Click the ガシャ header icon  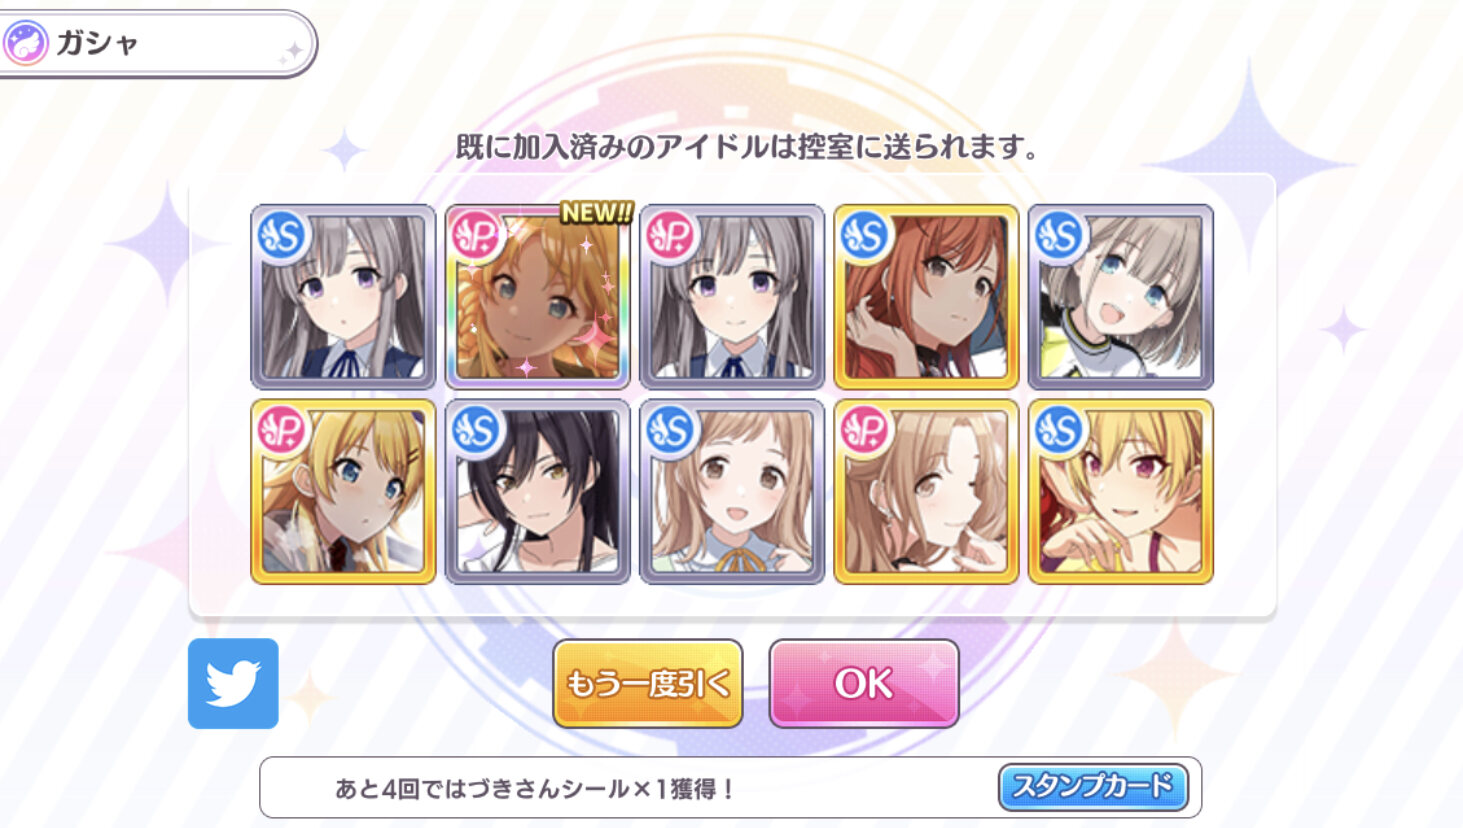(27, 44)
